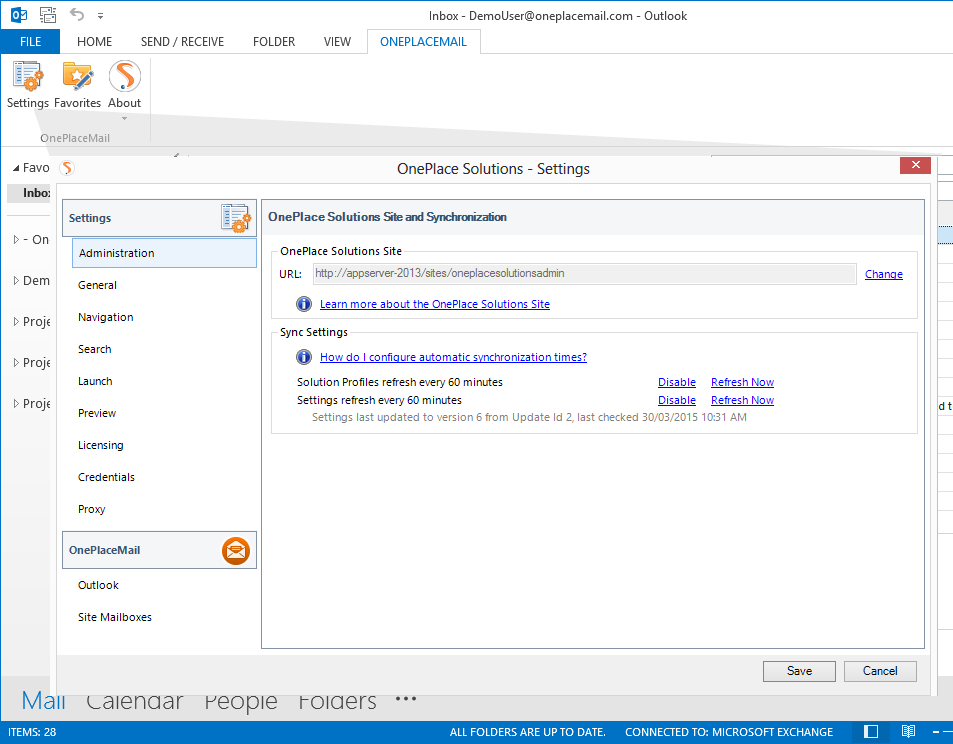Viewport: 953px width, 744px height.
Task: Click the Undo icon in title bar
Action: coord(77,16)
